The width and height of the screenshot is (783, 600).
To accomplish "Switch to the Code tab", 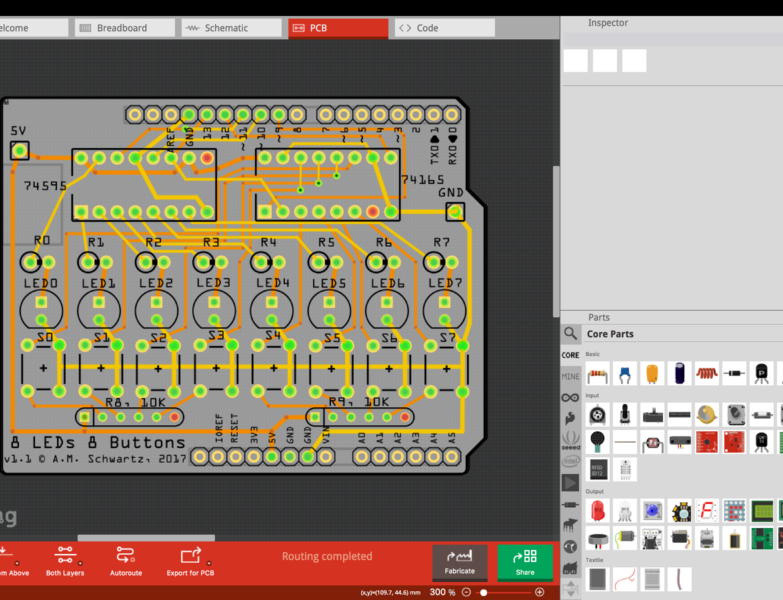I will click(445, 28).
